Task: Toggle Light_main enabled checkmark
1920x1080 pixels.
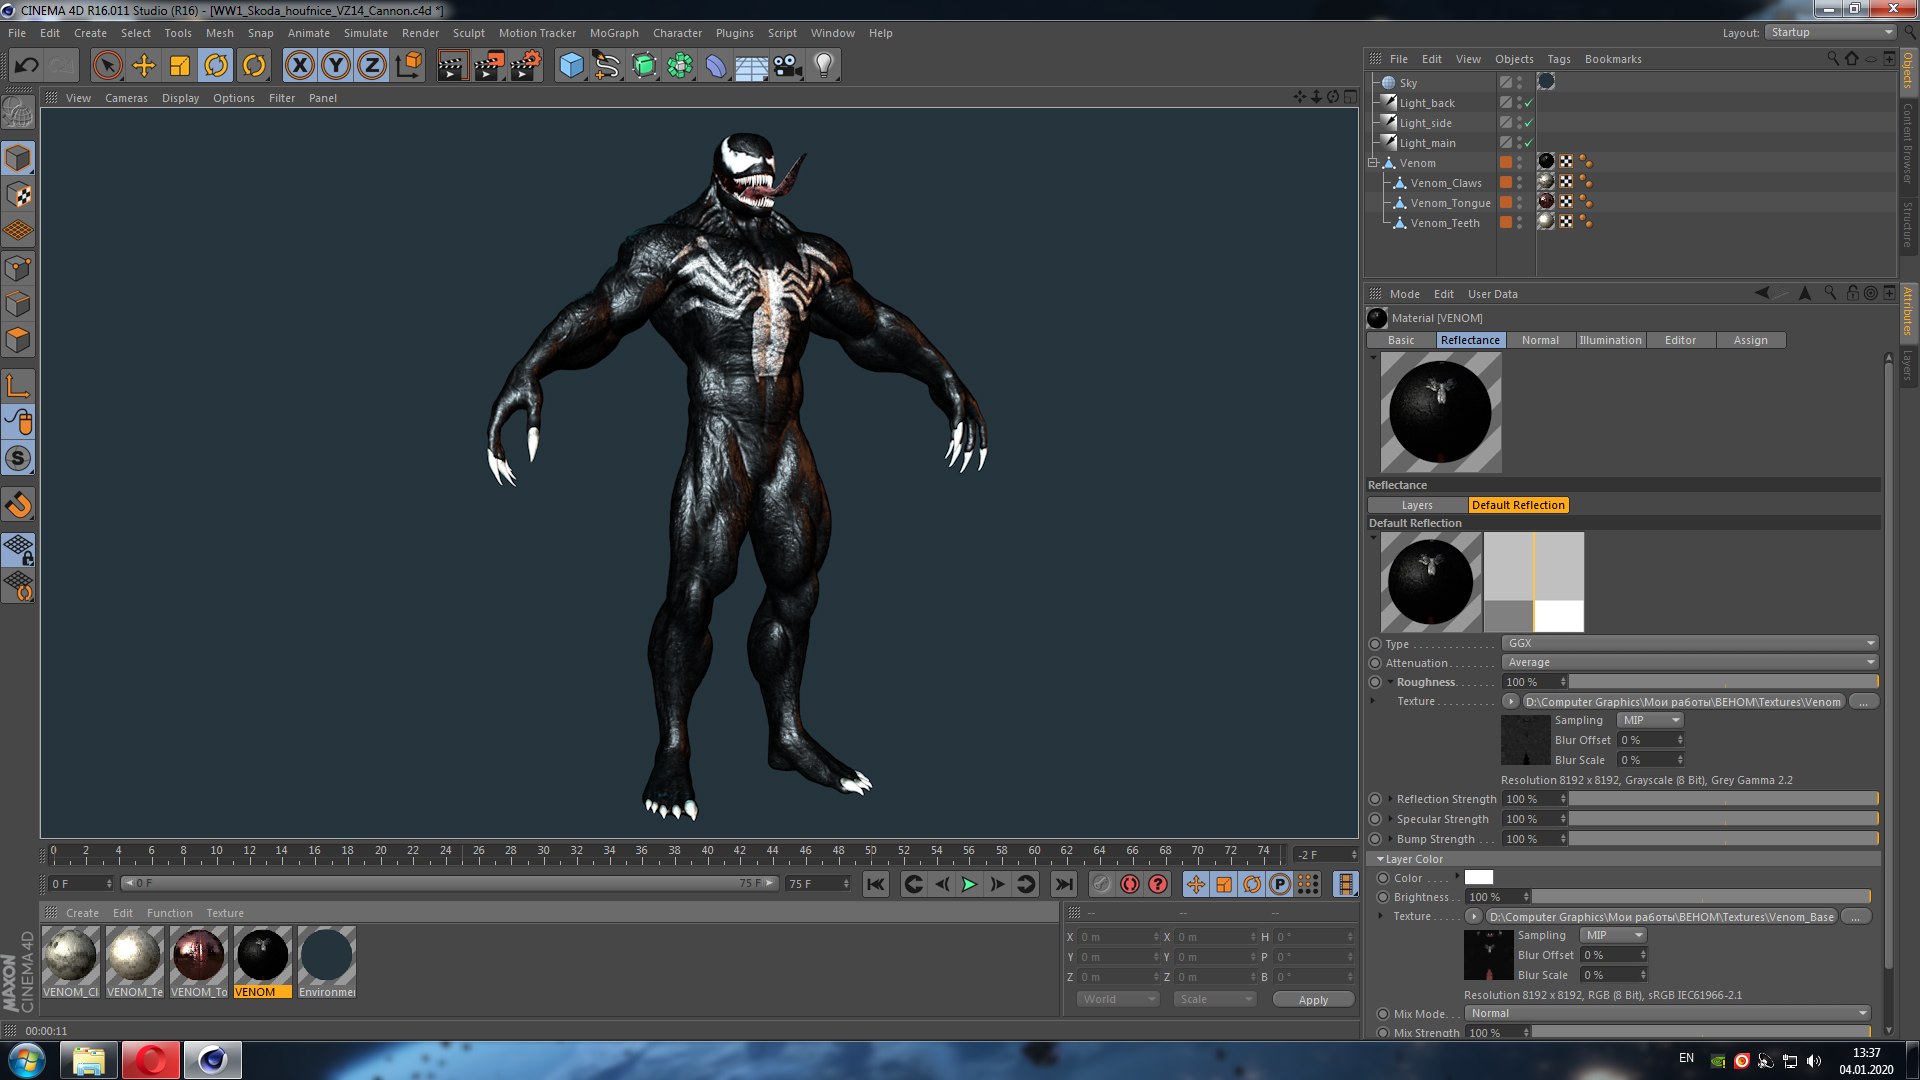Action: (1528, 143)
